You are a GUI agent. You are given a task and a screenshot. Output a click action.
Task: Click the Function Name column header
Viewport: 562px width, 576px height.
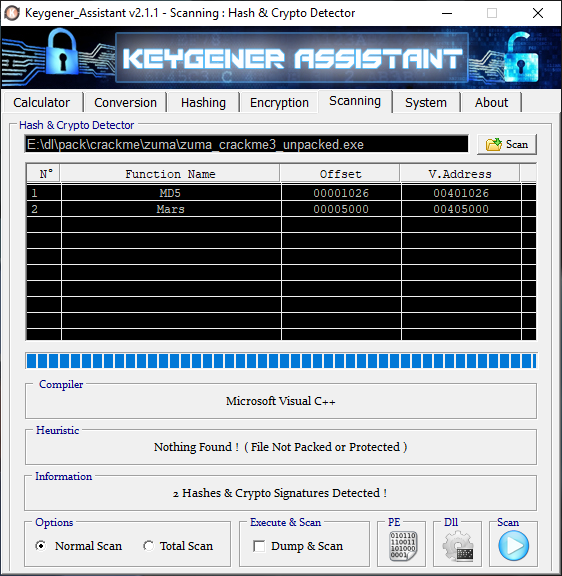(x=170, y=173)
